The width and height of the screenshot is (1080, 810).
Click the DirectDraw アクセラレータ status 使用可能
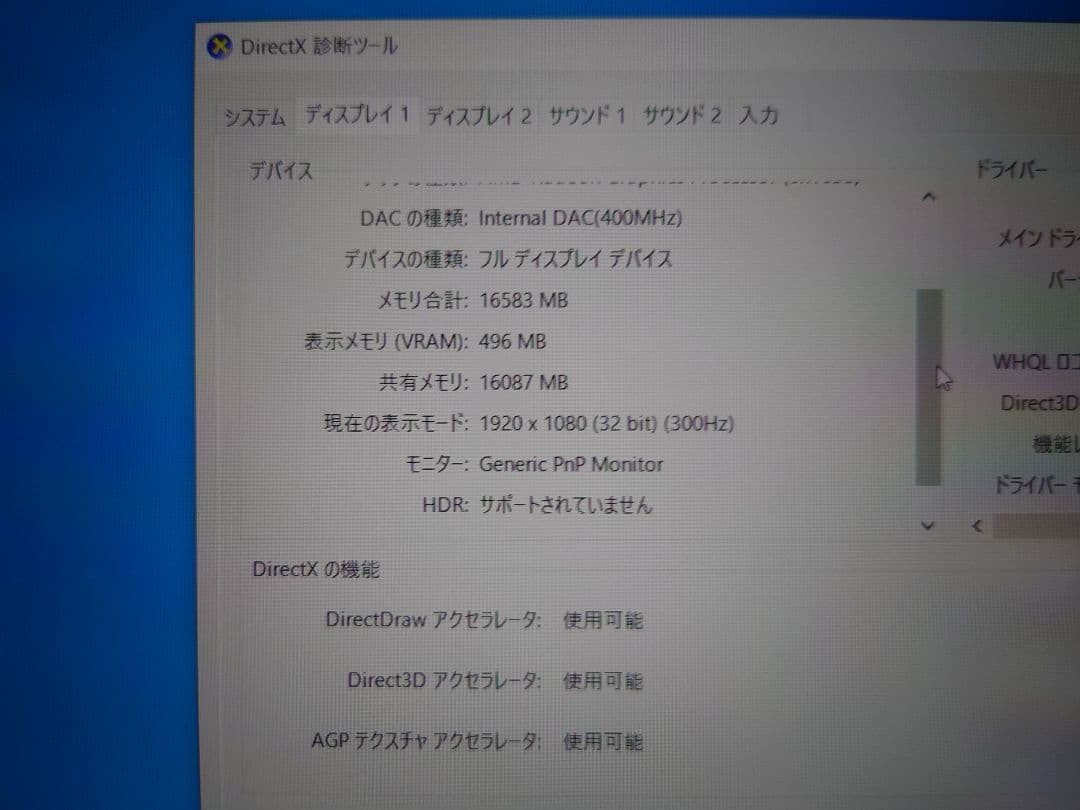(603, 621)
